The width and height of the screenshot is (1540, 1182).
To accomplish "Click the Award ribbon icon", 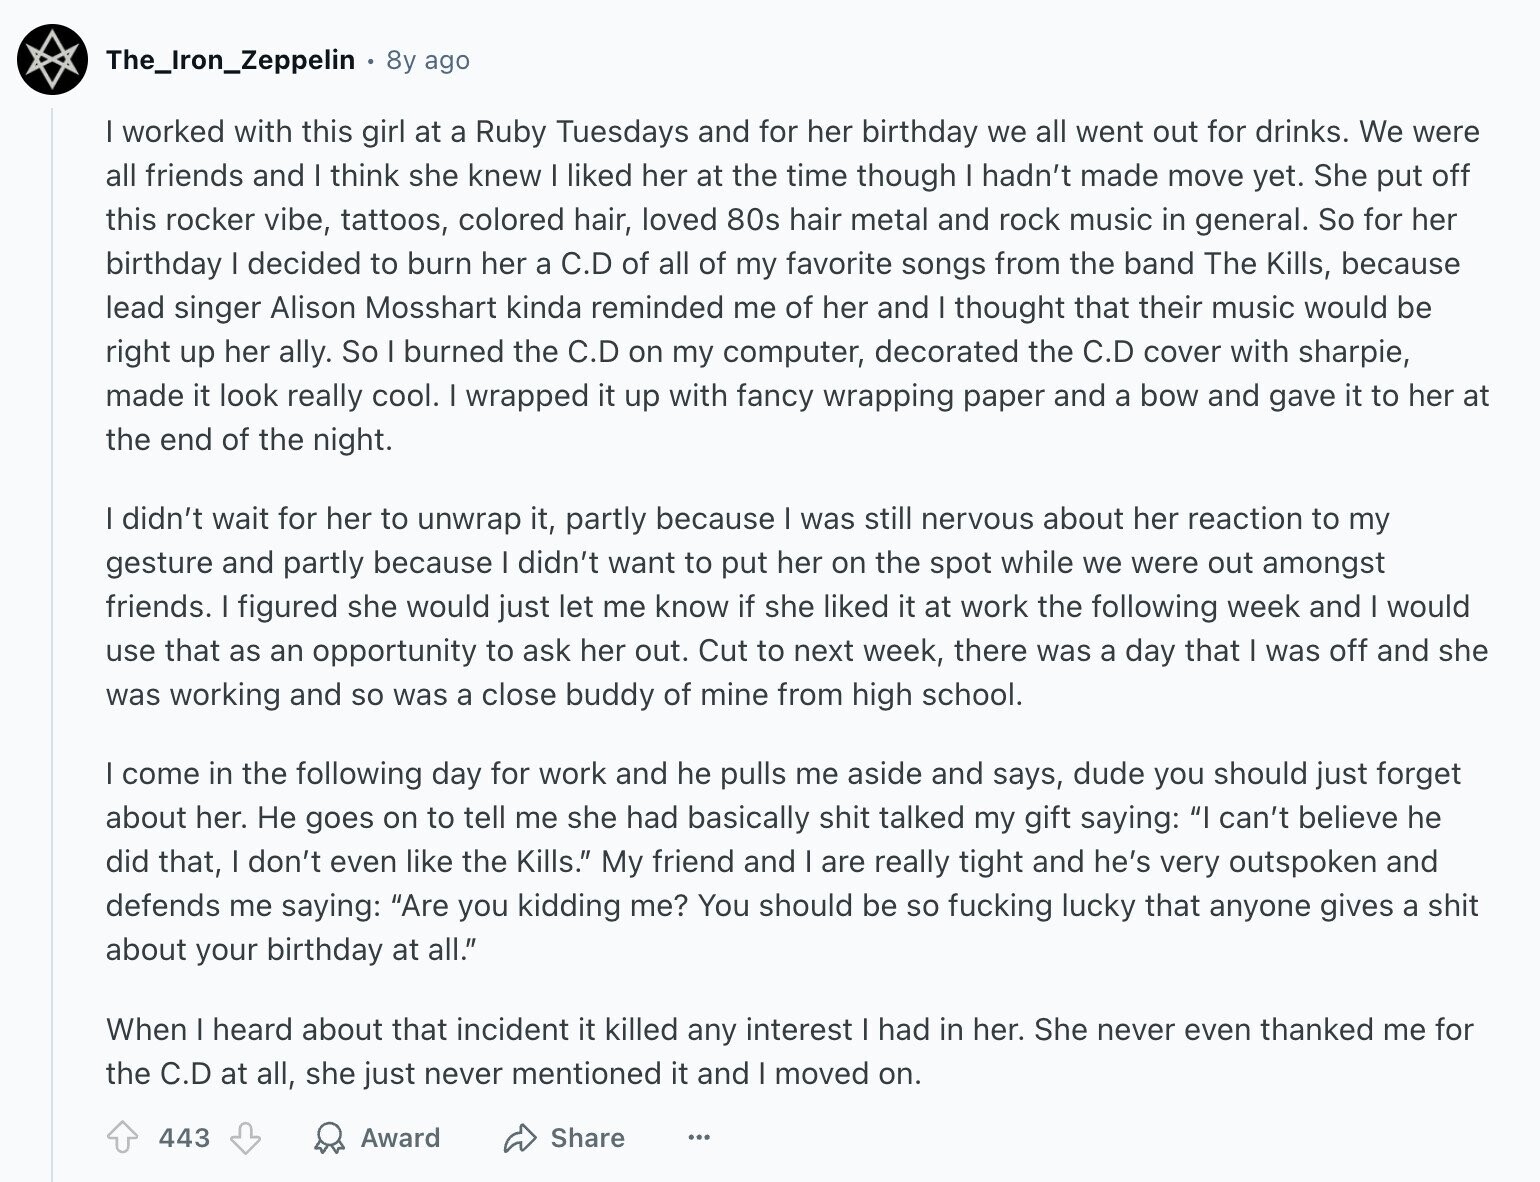I will [329, 1138].
